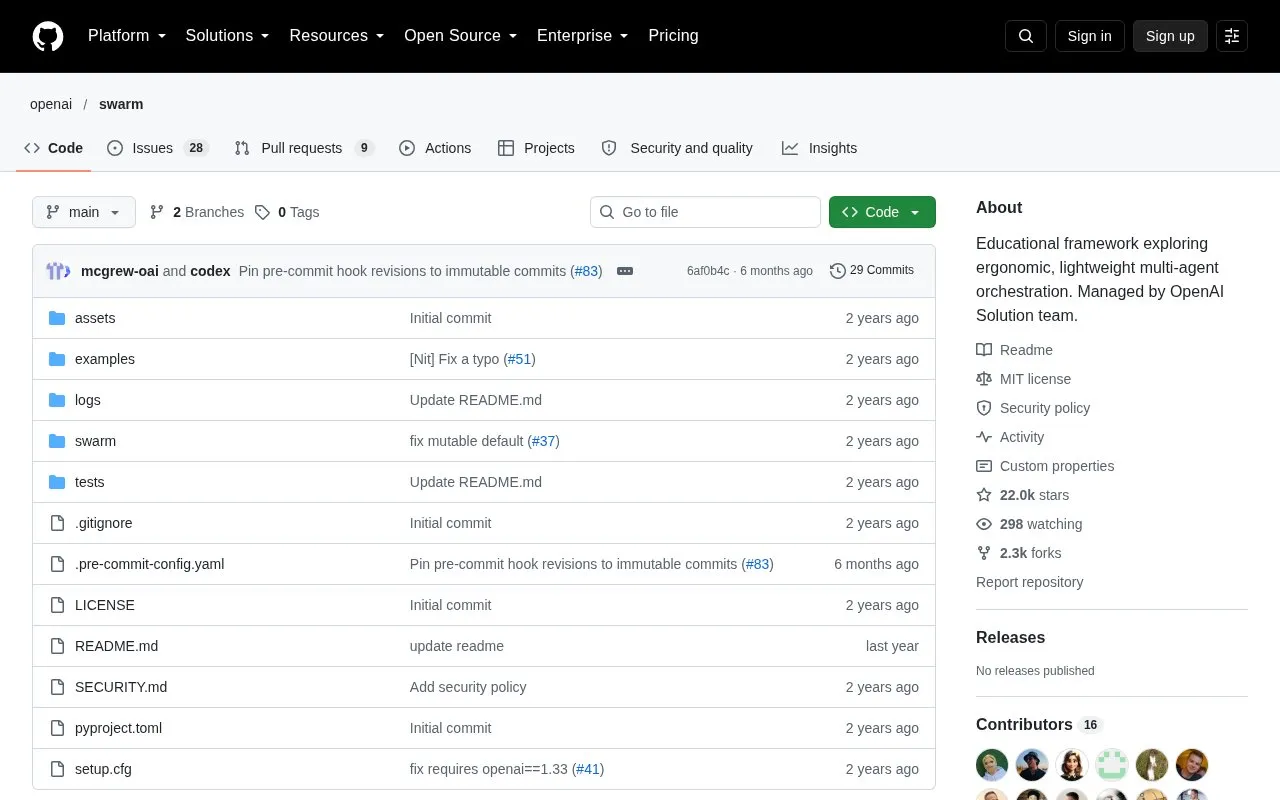Click the Activity pulse icon
This screenshot has width=1280, height=800.
(984, 437)
